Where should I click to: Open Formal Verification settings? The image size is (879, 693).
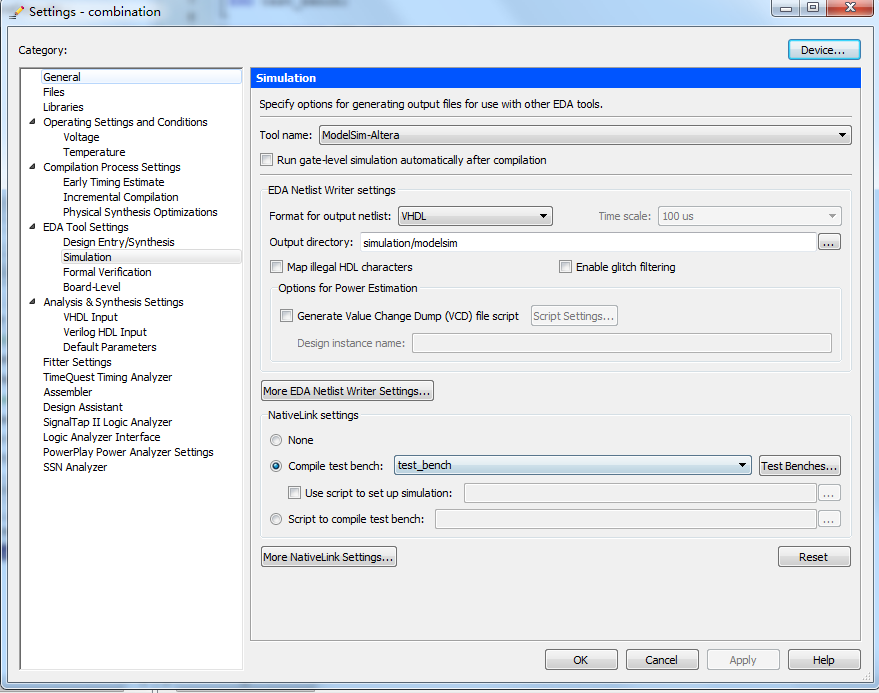click(107, 272)
